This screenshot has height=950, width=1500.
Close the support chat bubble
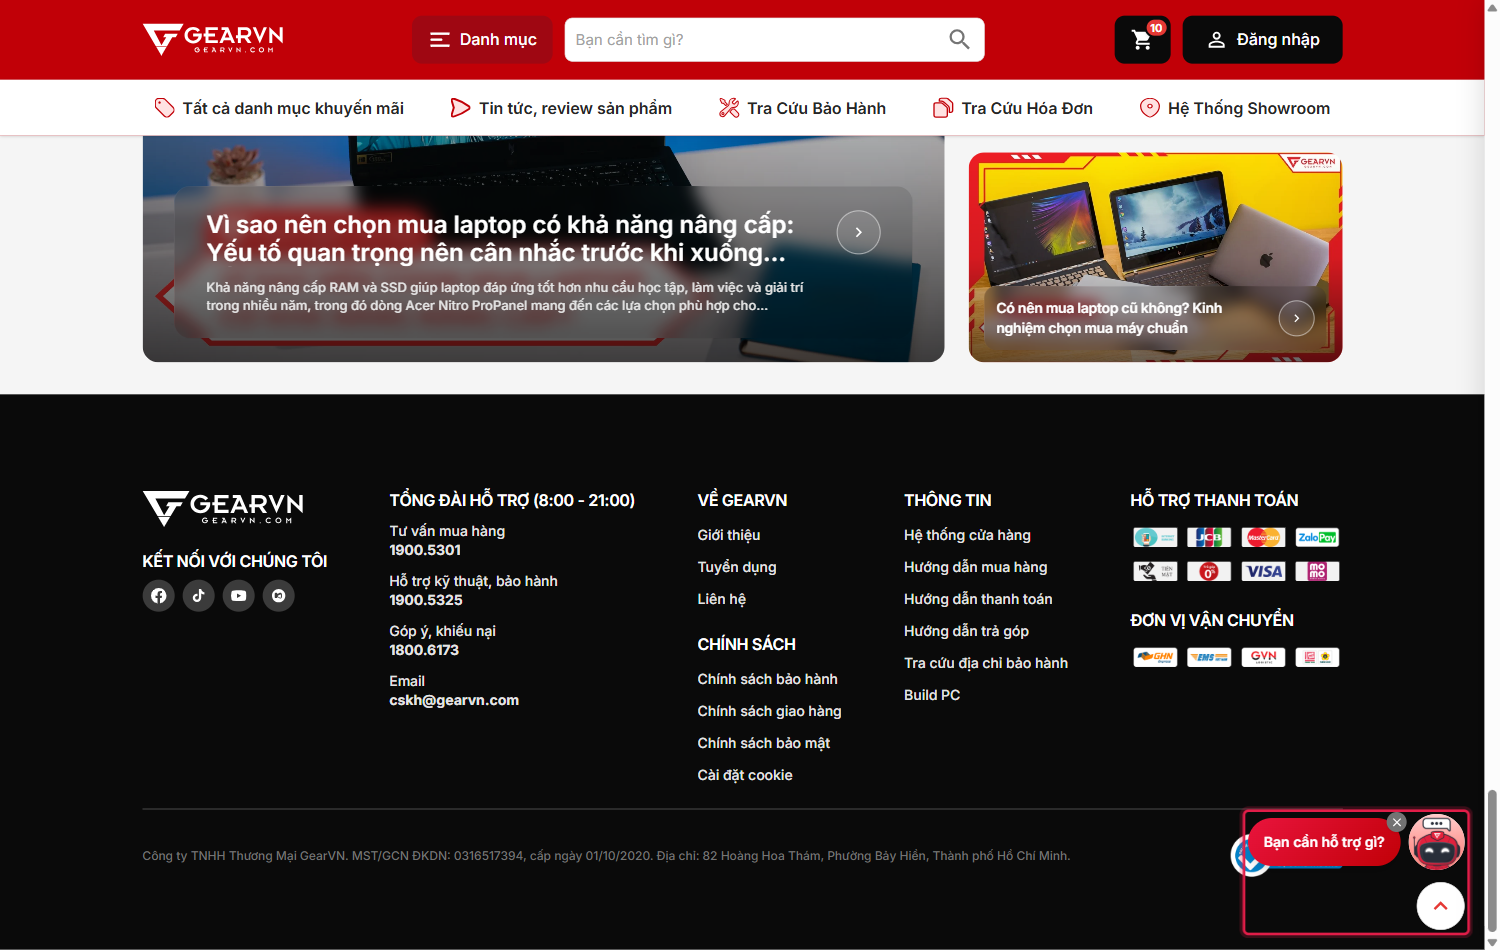[1397, 822]
